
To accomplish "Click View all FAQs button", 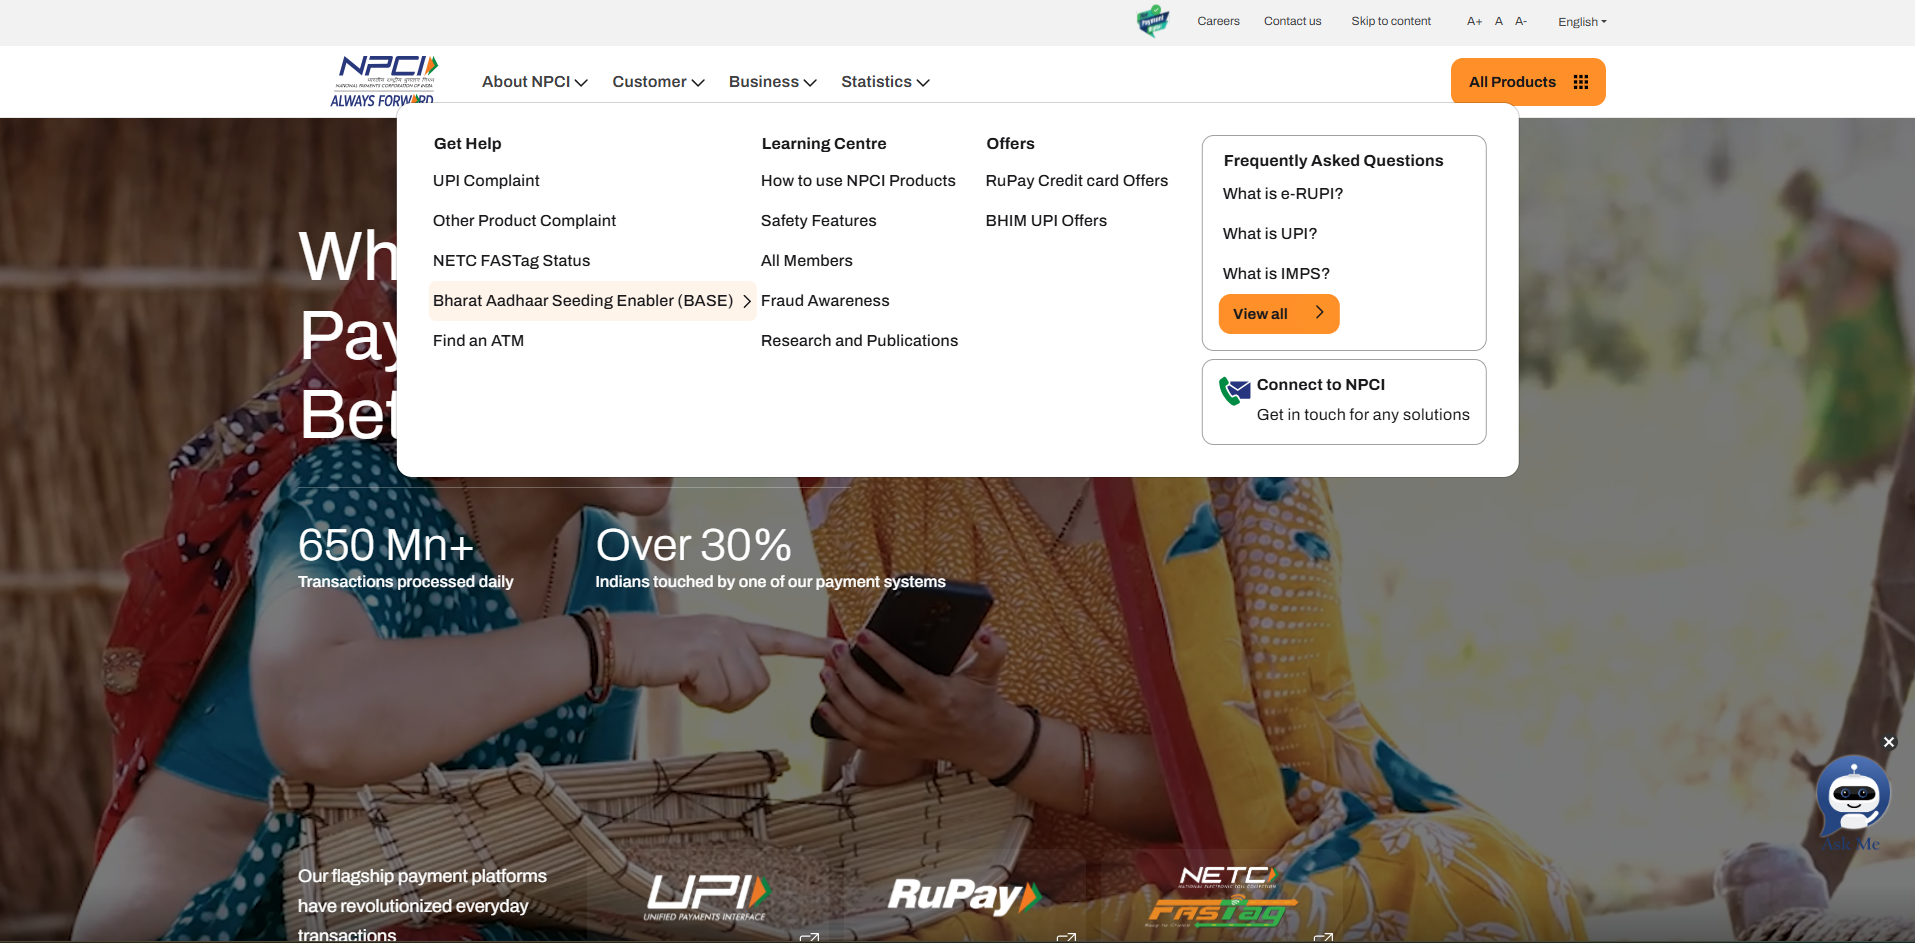I will click(x=1279, y=314).
